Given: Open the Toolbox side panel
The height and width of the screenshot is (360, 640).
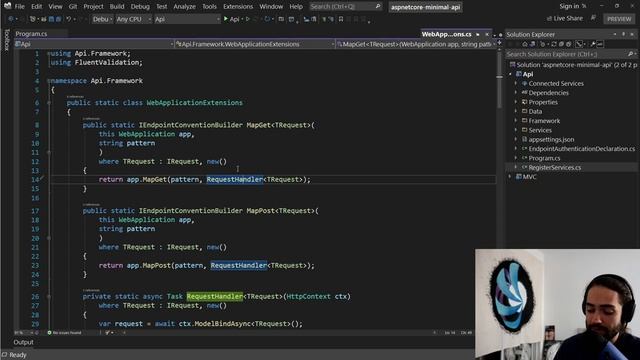Looking at the screenshot, I should tap(6, 40).
